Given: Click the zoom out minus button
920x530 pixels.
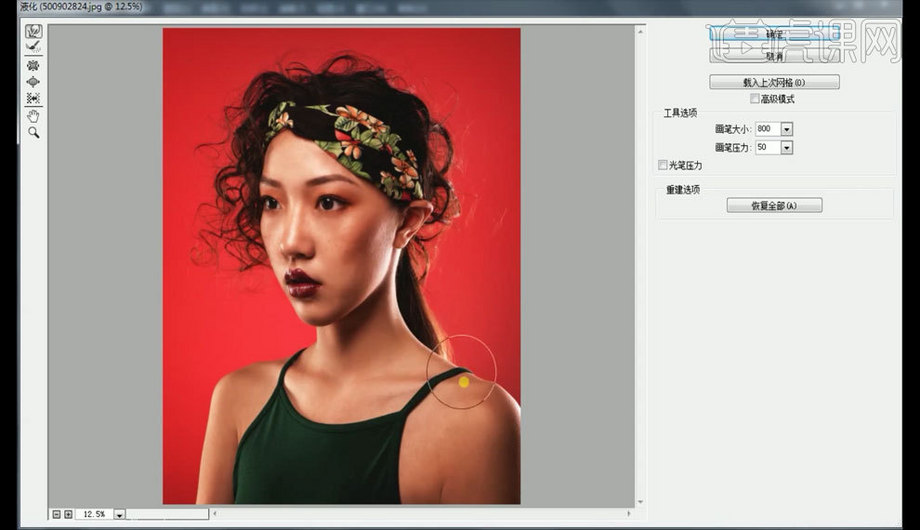Looking at the screenshot, I should pyautogui.click(x=56, y=514).
